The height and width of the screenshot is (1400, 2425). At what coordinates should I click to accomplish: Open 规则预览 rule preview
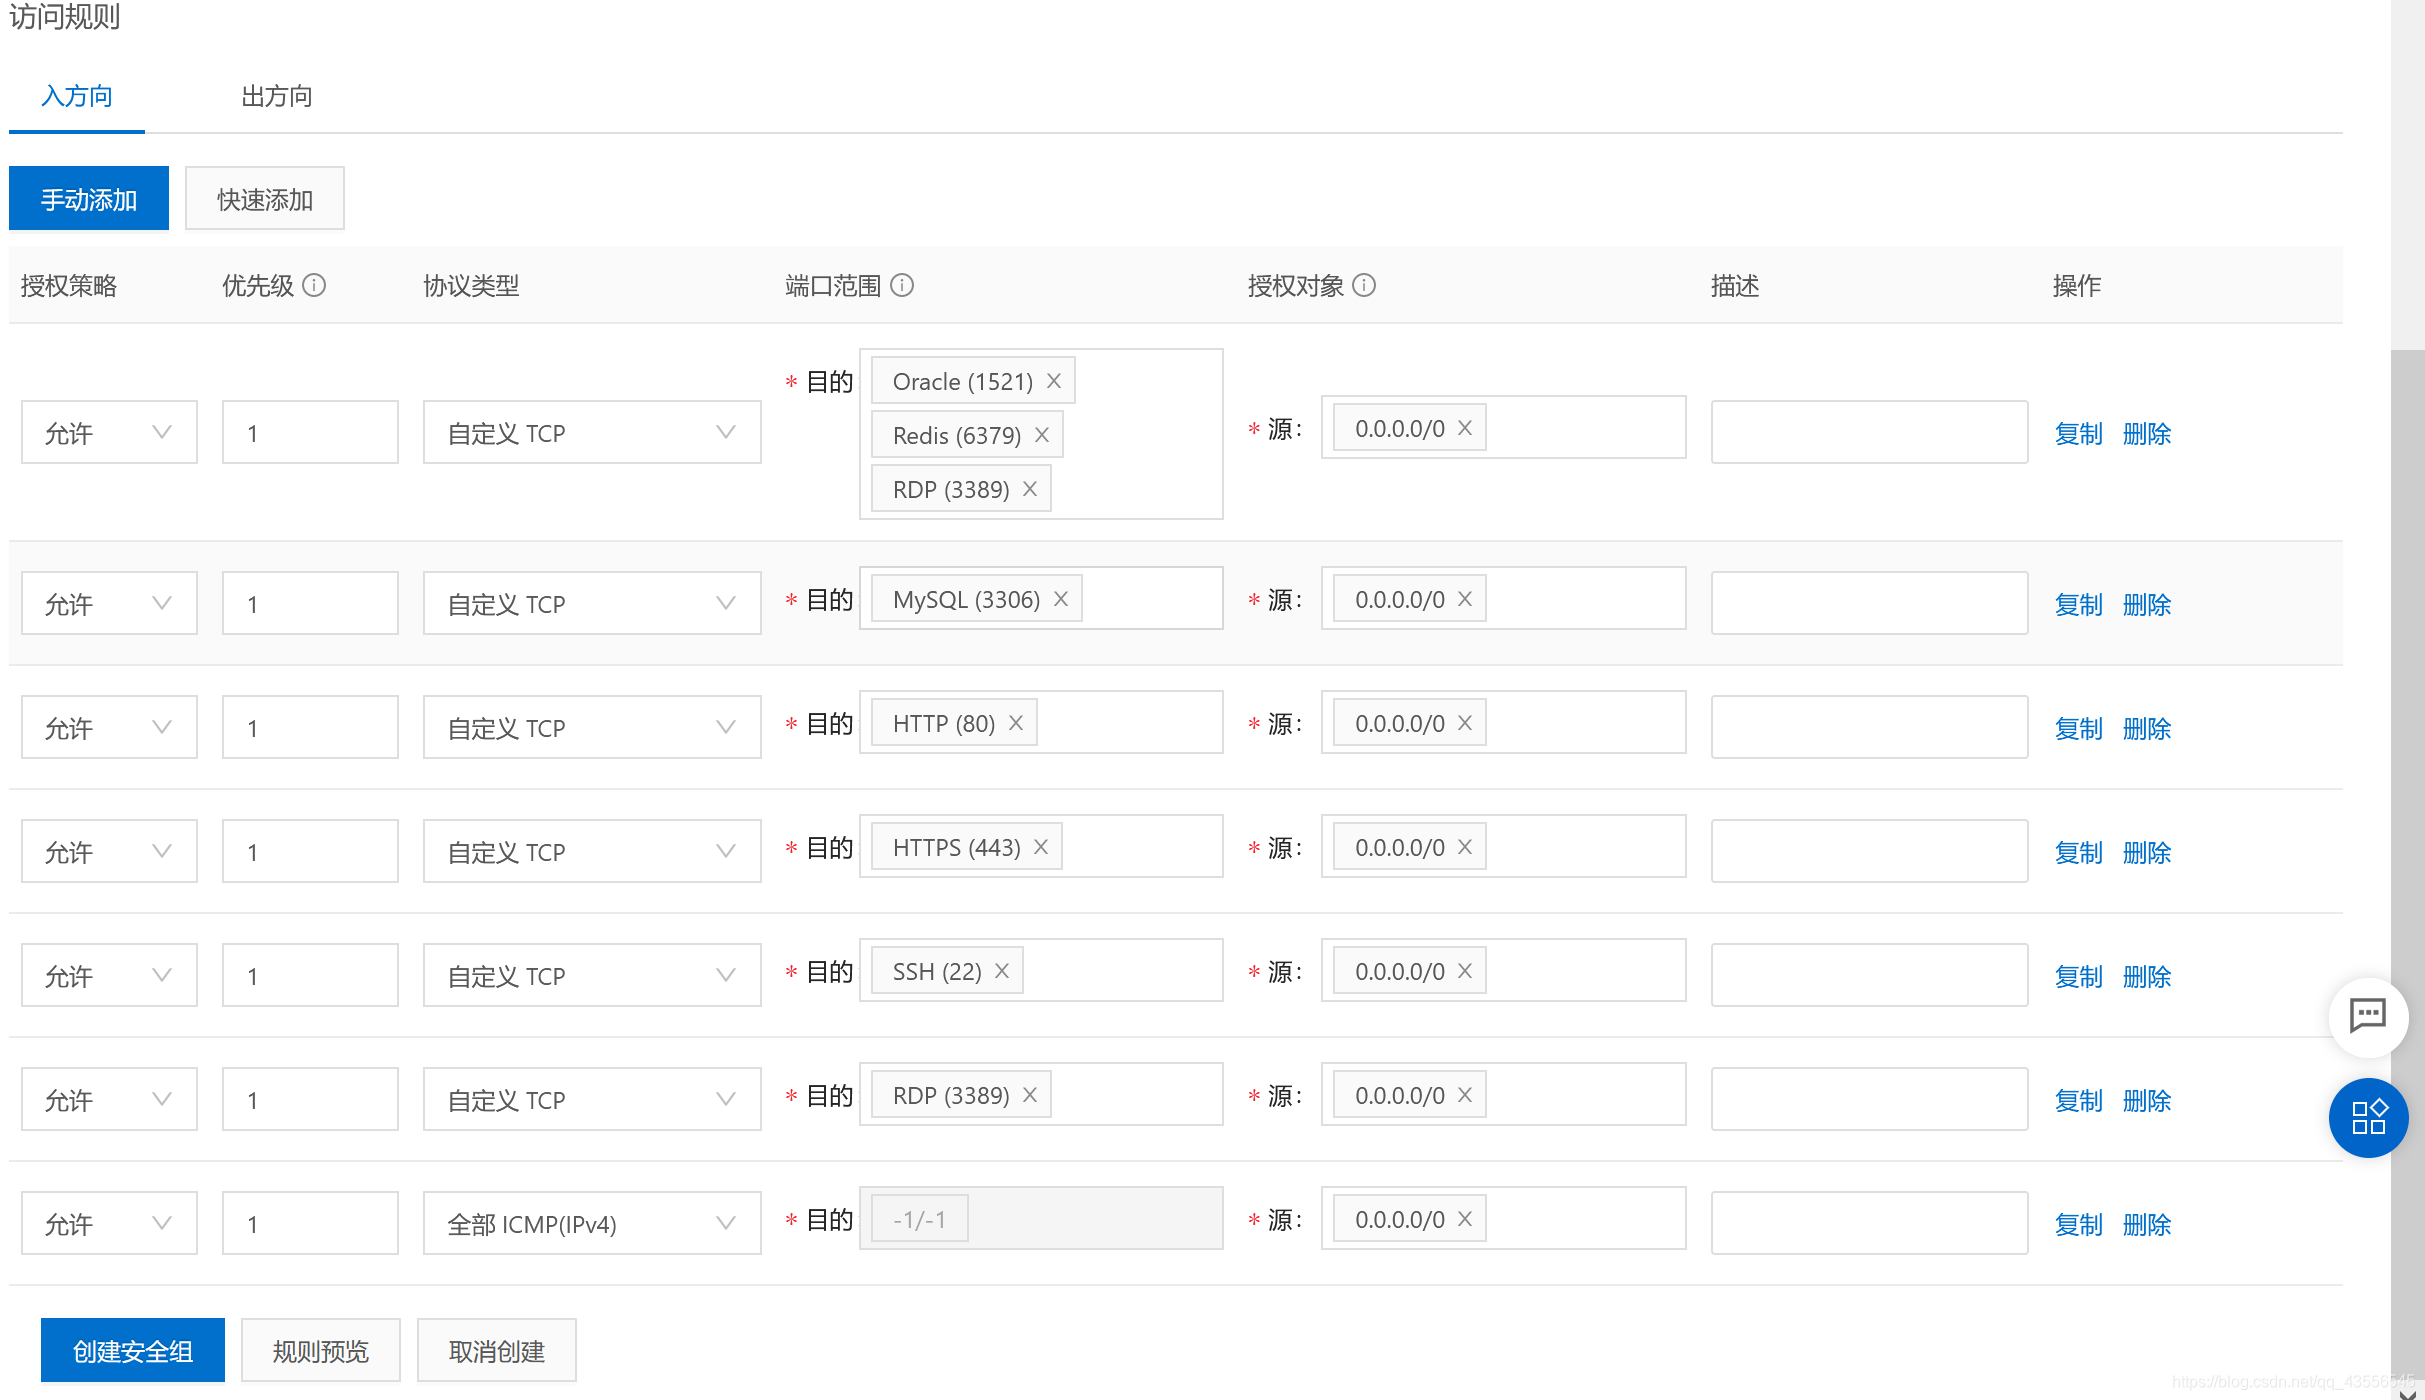(321, 1351)
